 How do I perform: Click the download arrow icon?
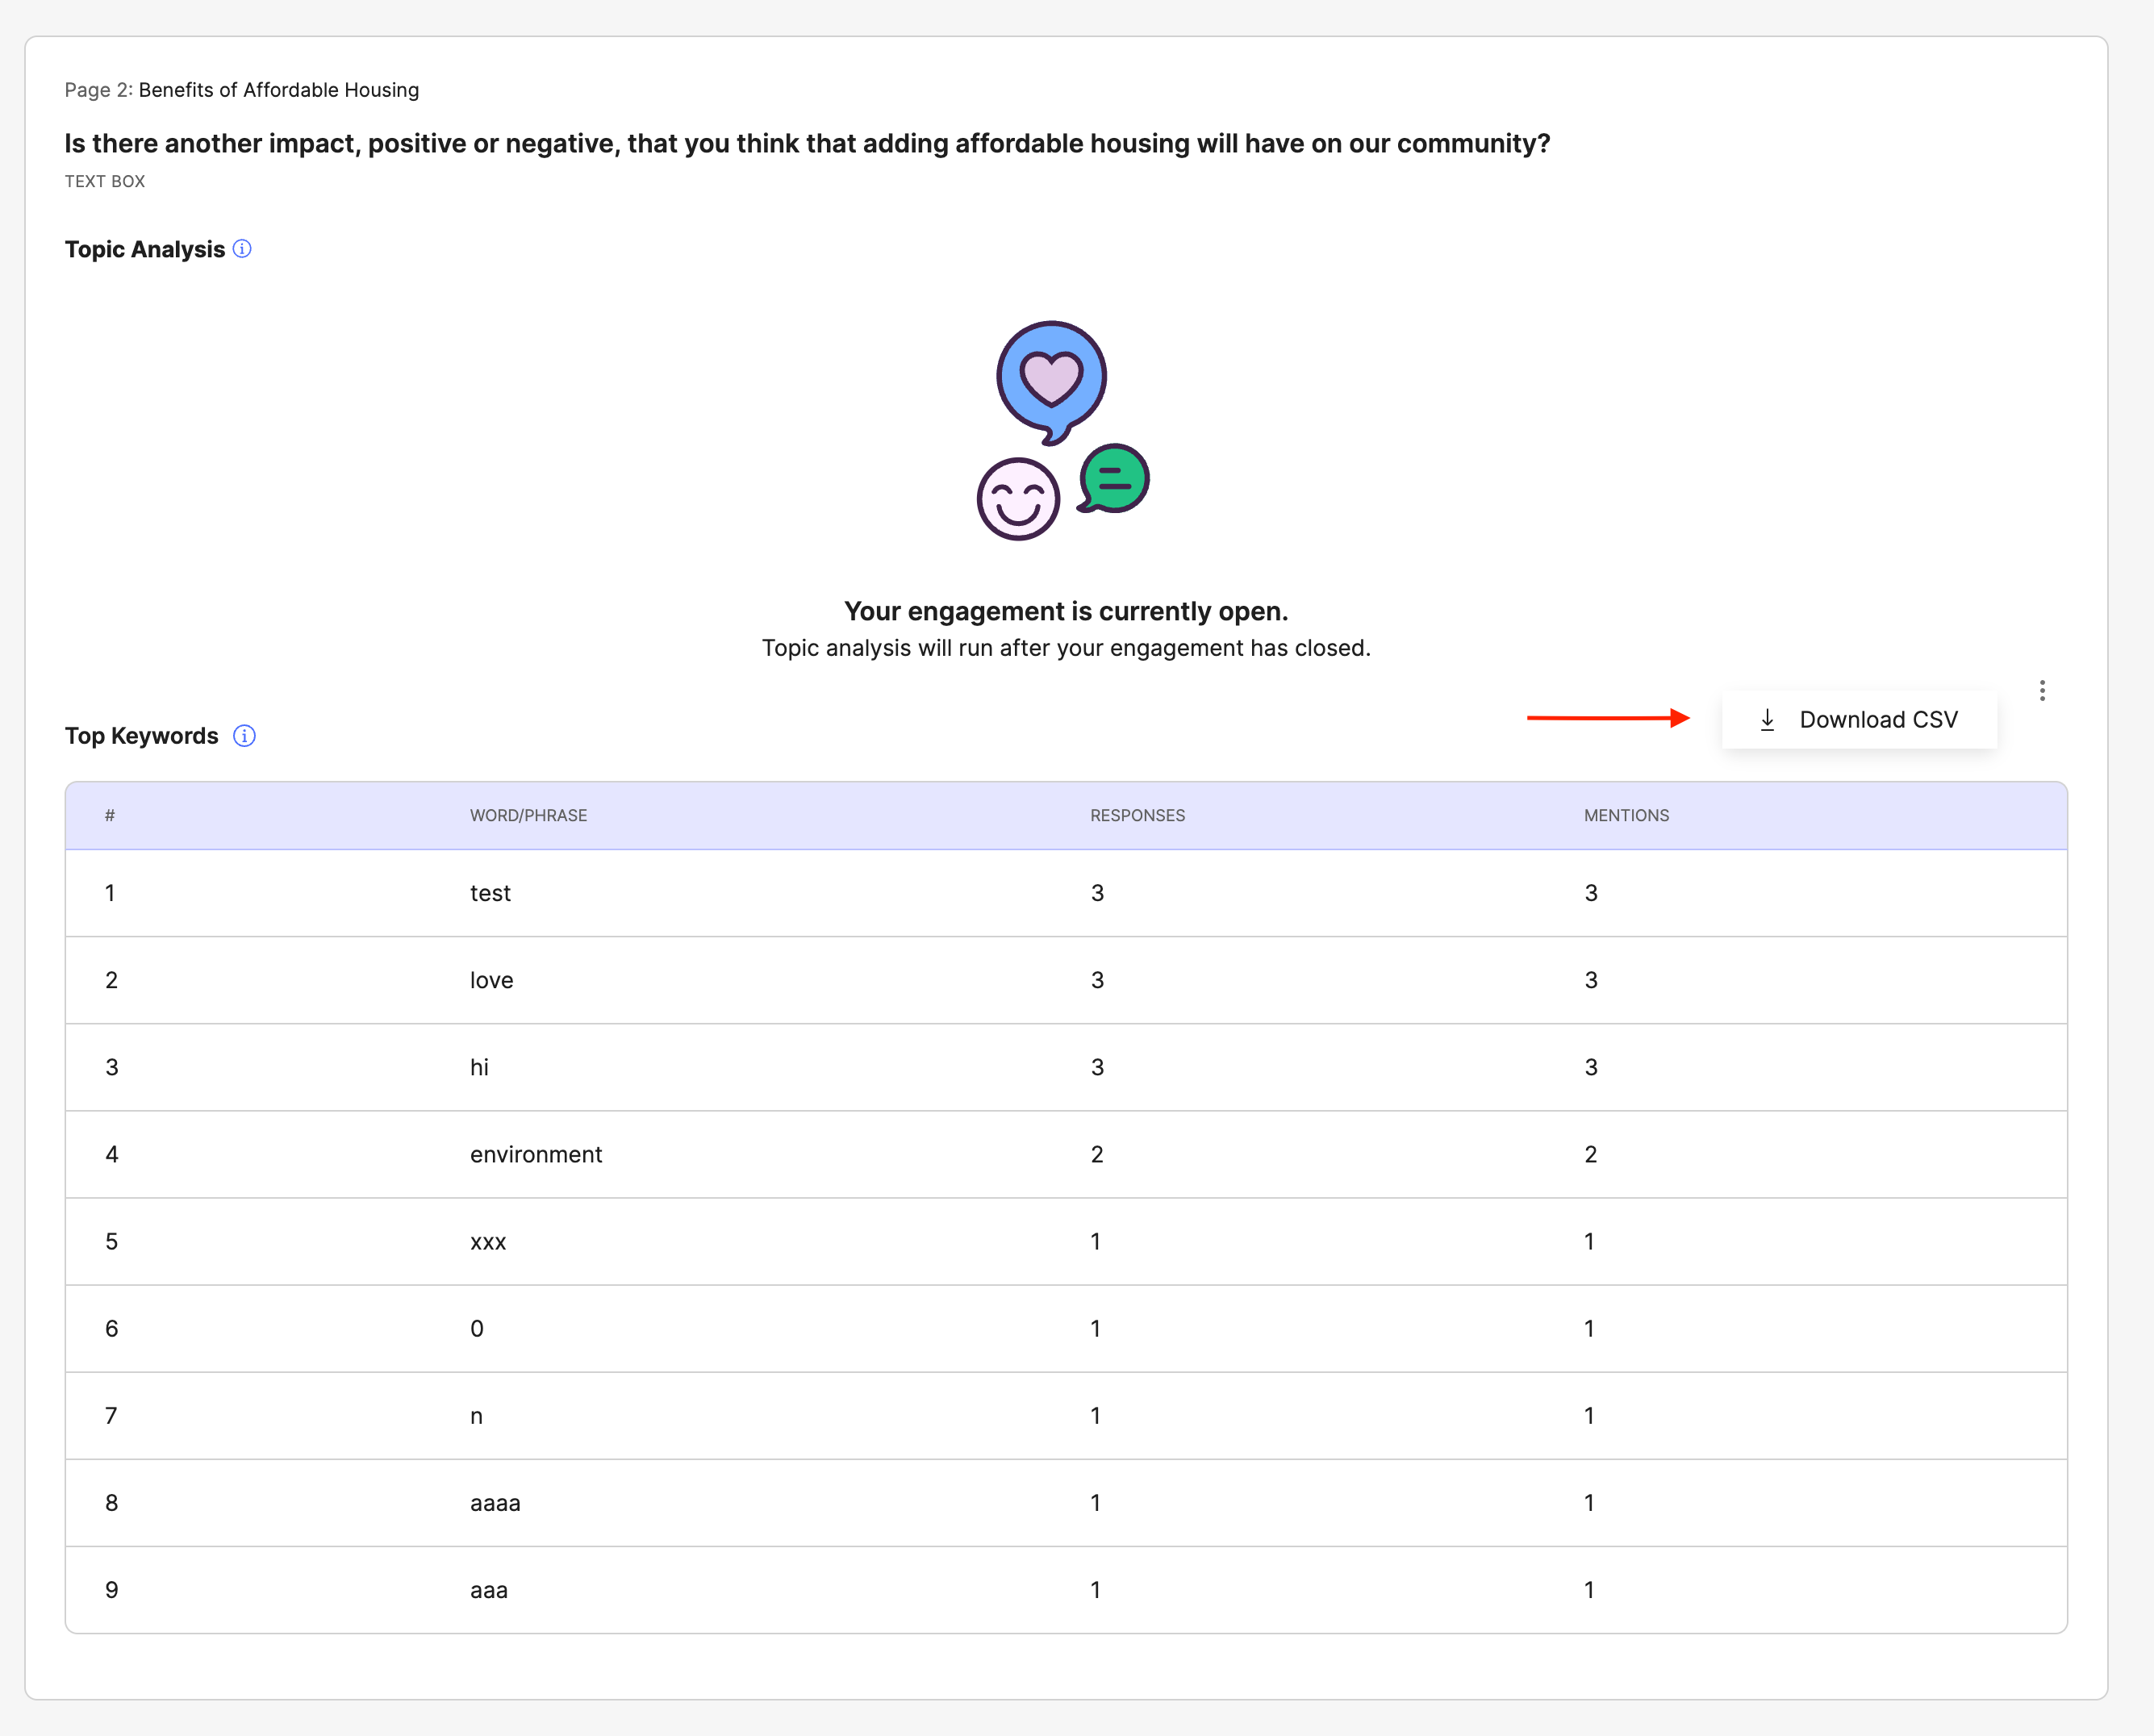1767,720
